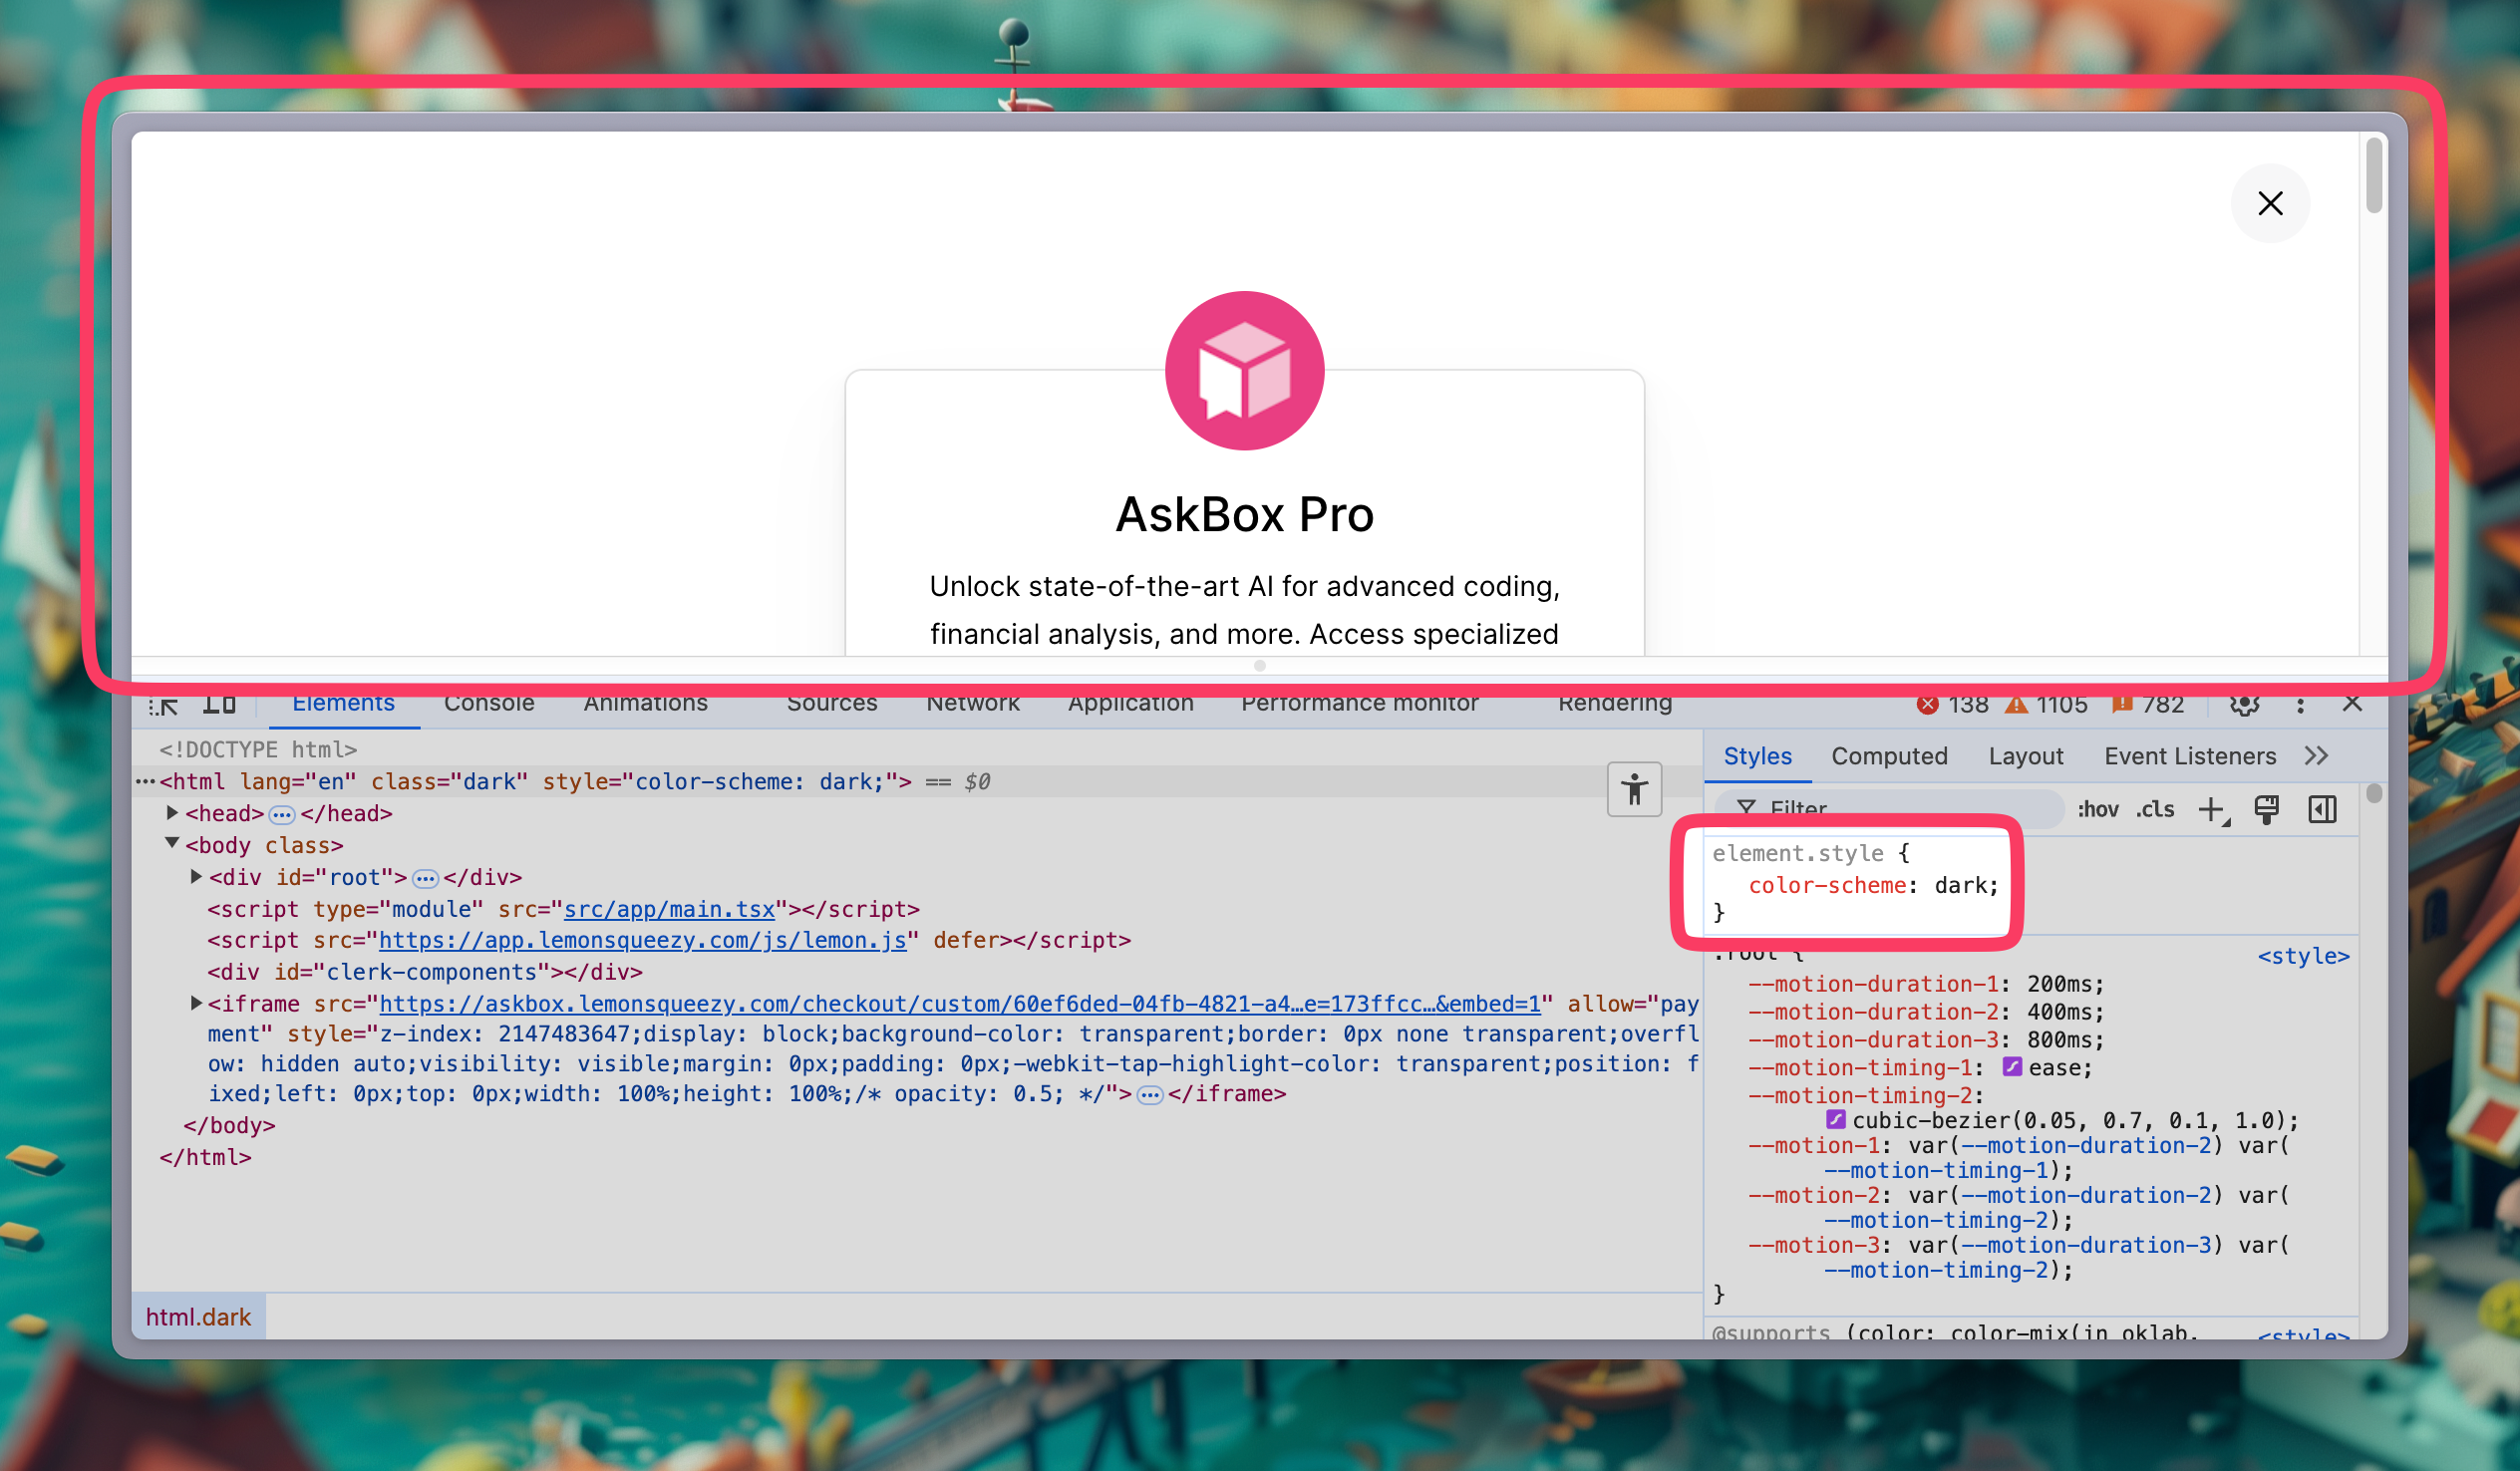Open the 782 issues counter

pos(2147,705)
